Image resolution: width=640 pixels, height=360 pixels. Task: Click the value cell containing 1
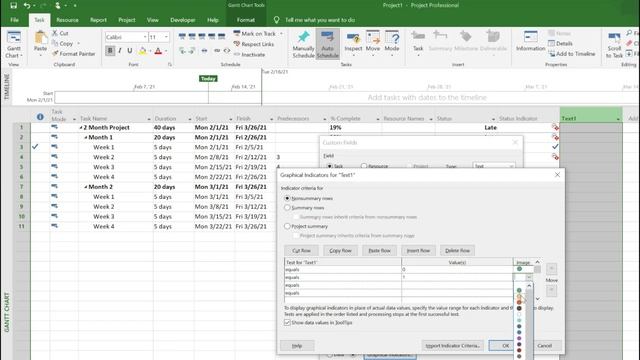pos(457,277)
